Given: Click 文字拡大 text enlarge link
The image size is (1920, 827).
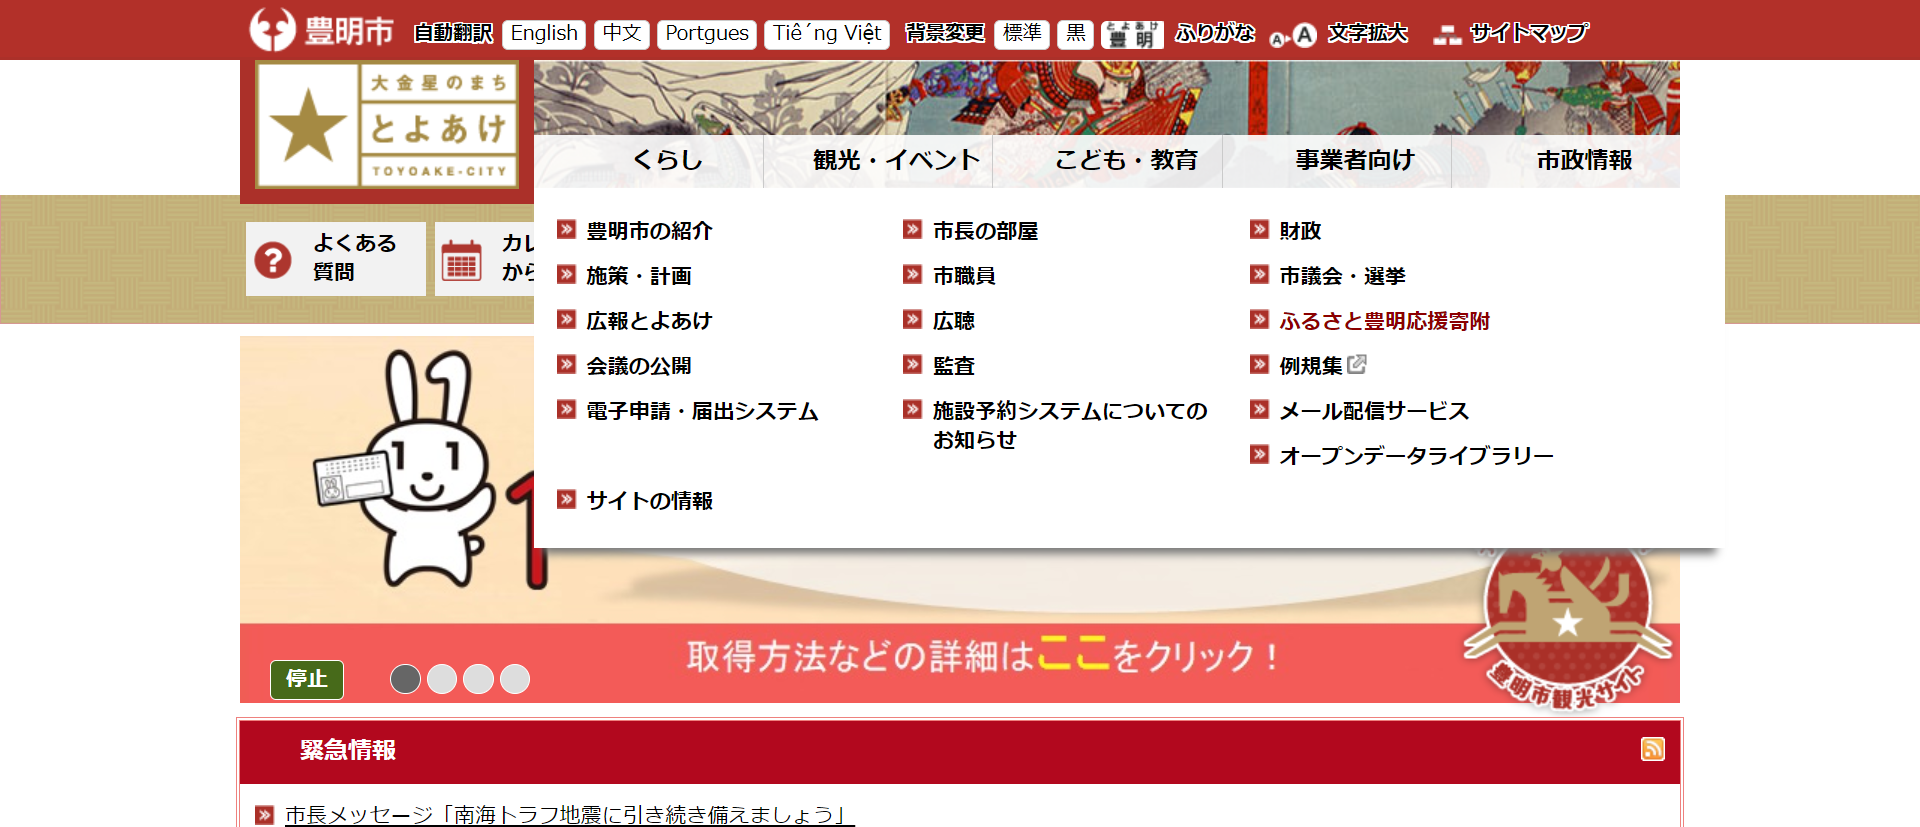Looking at the screenshot, I should point(1367,34).
